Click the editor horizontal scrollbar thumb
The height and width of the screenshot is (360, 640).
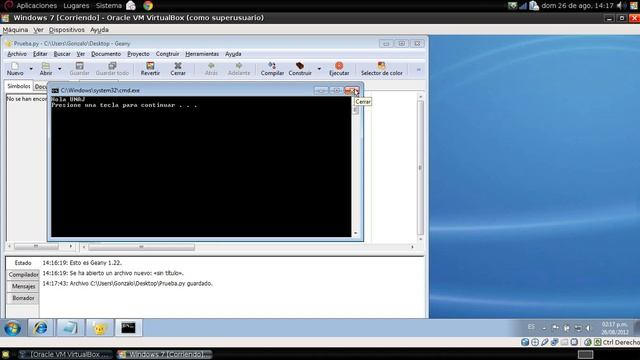tap(141, 247)
